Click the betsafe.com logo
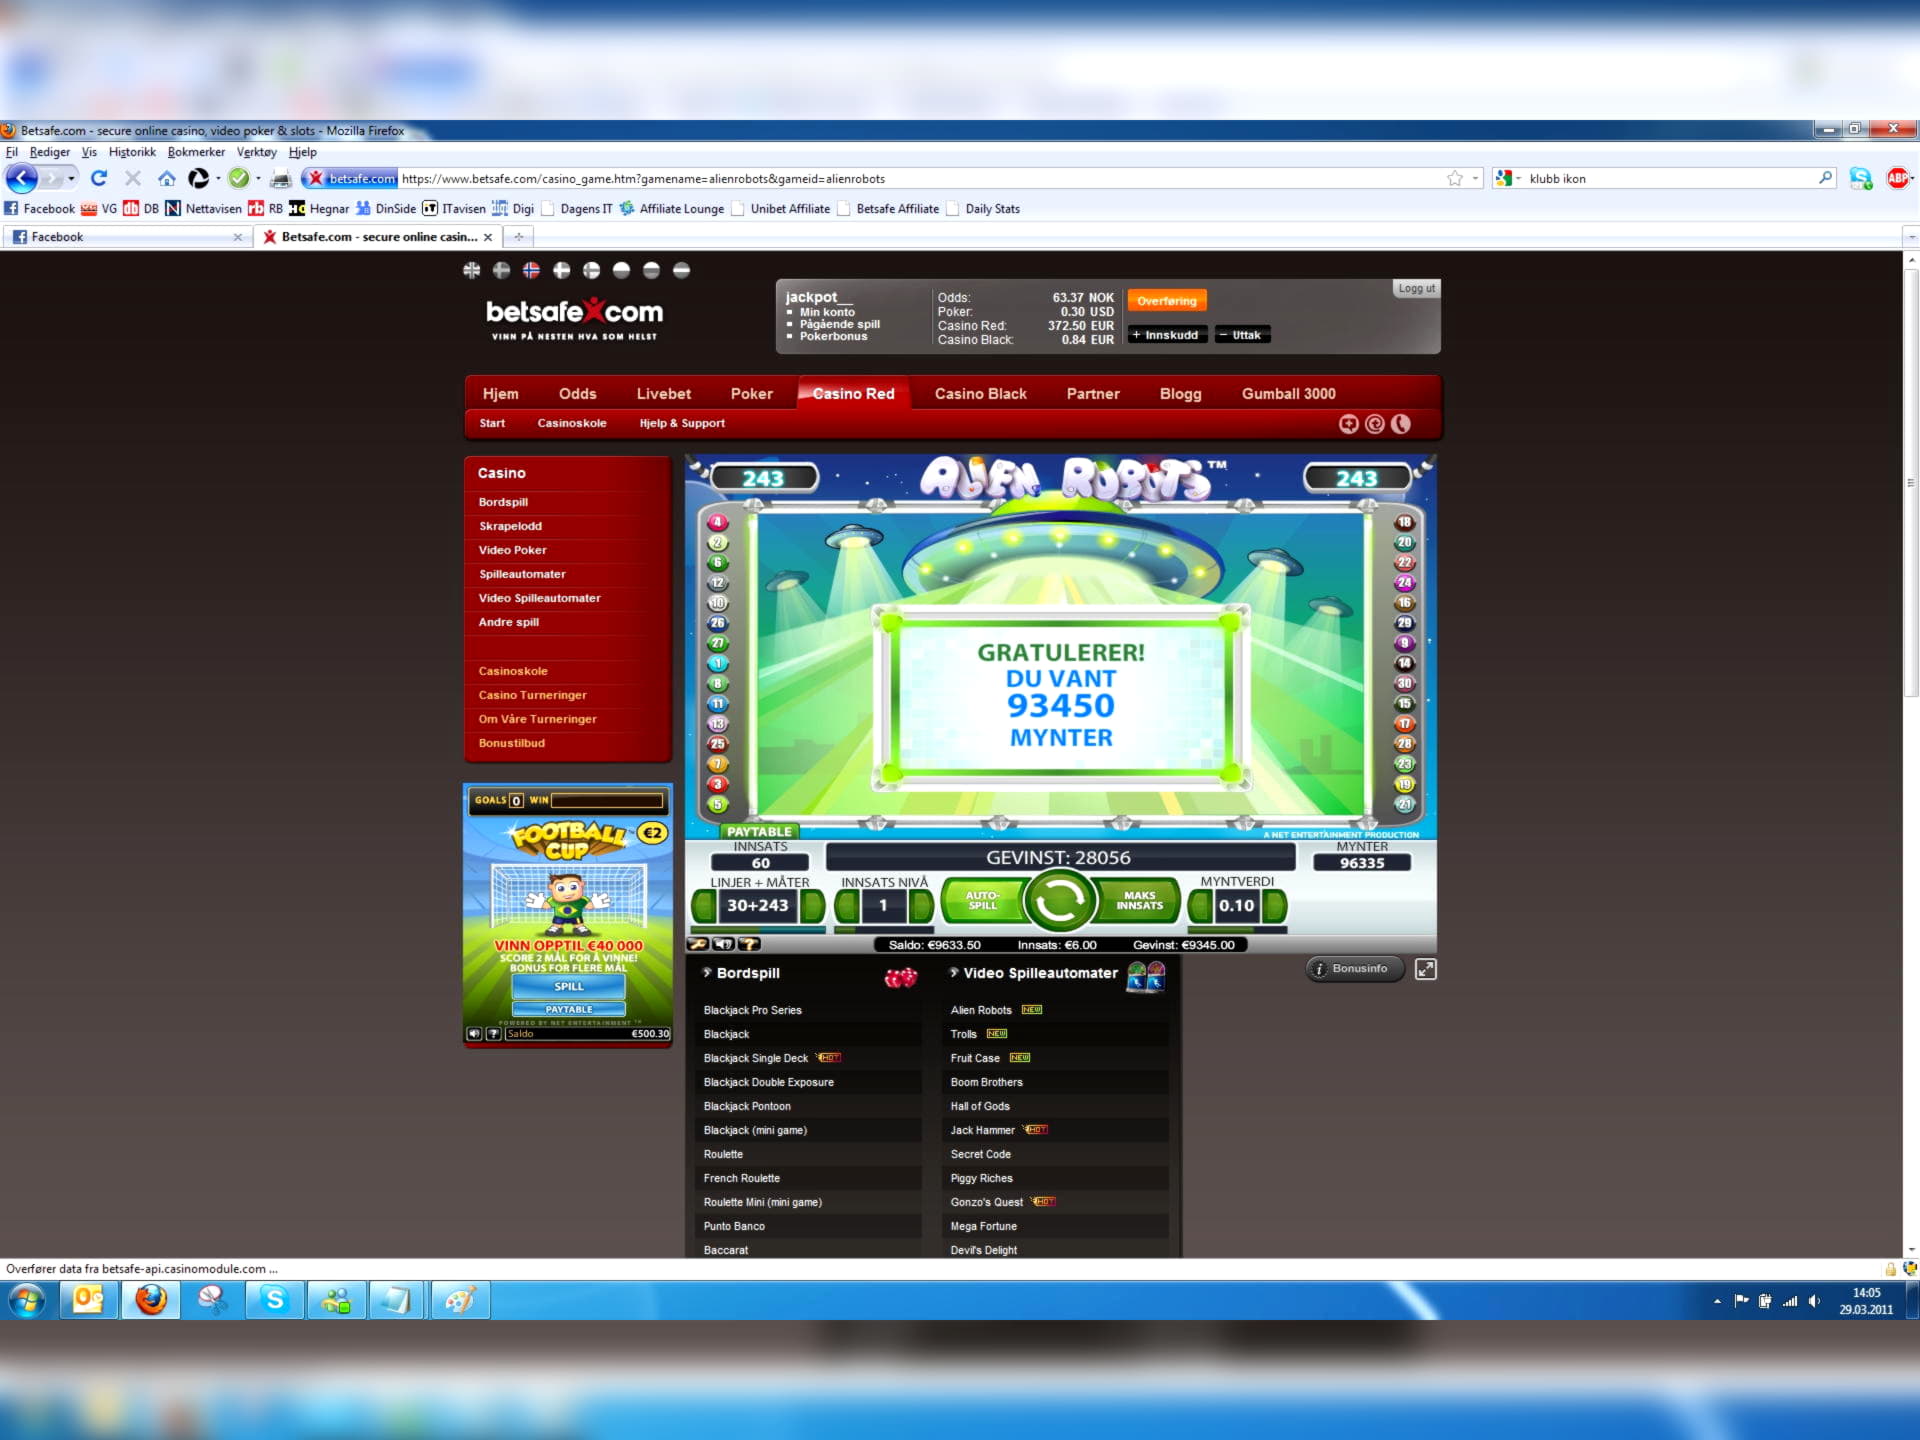This screenshot has height=1440, width=1920. [x=574, y=317]
